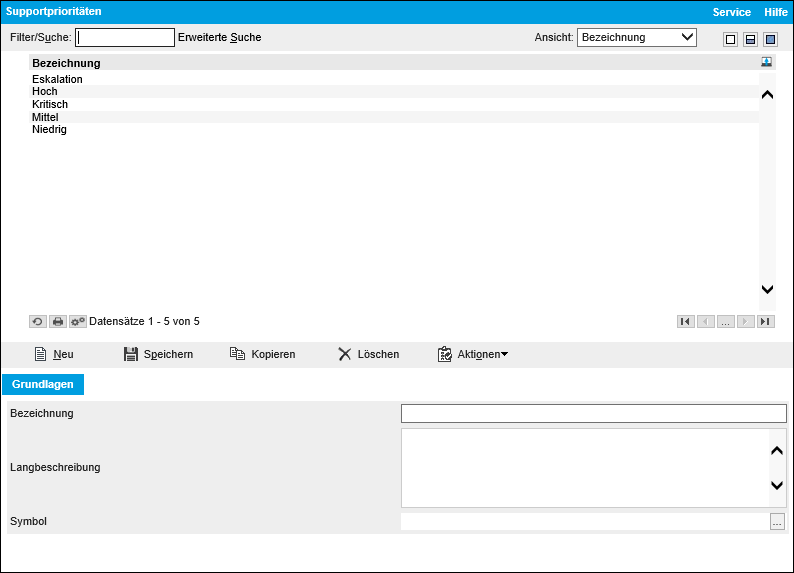The image size is (794, 573).
Task: Click the refresh list icon
Action: [37, 321]
